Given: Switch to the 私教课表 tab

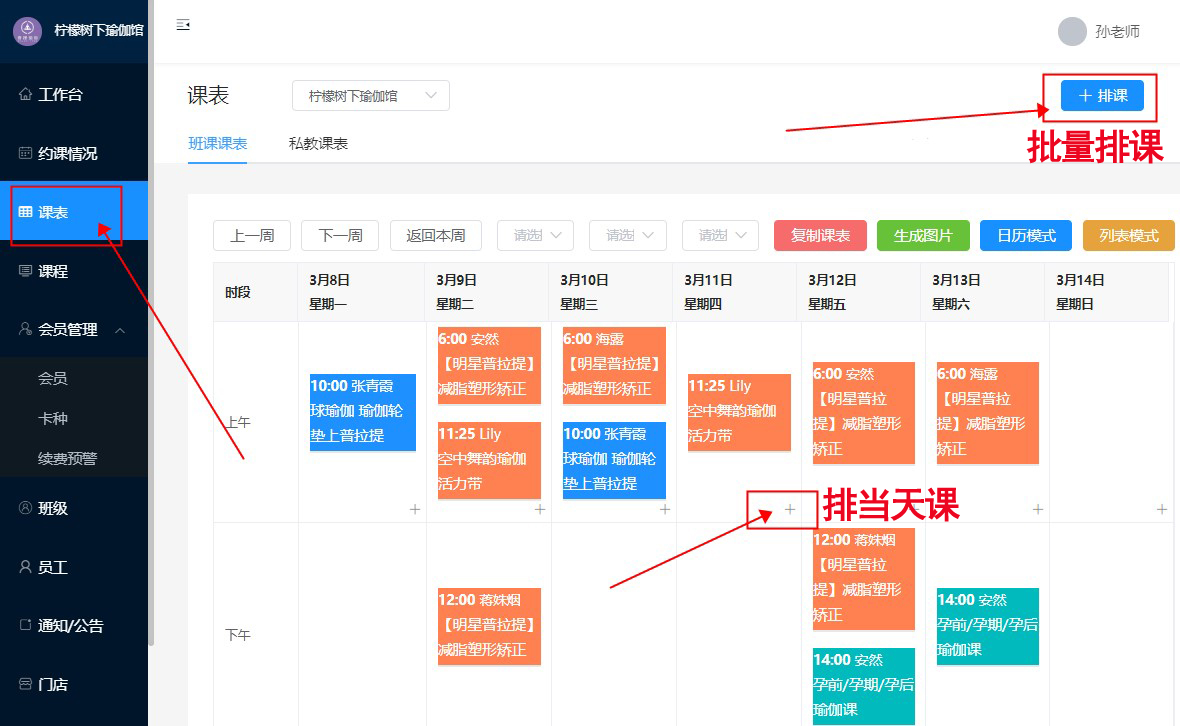Looking at the screenshot, I should coord(318,144).
